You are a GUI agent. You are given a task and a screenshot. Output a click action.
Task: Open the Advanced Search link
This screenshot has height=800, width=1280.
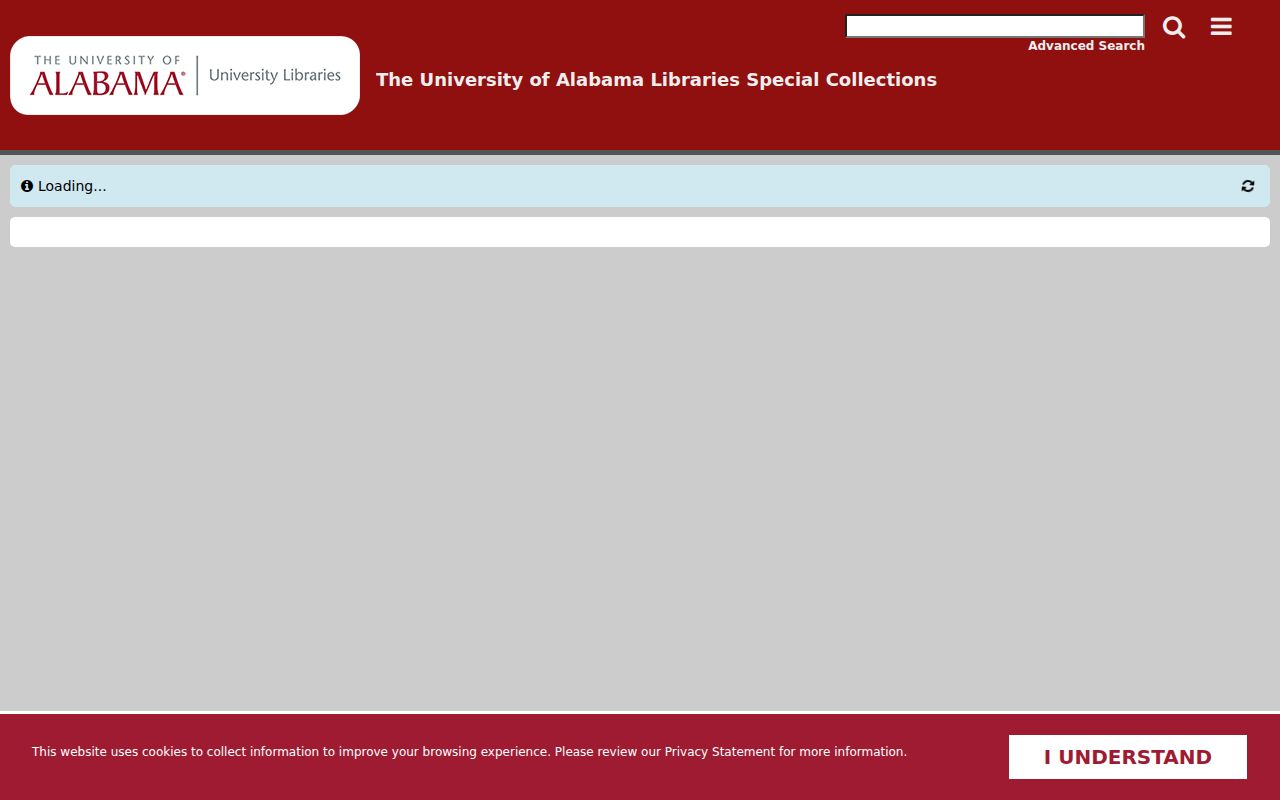[1086, 46]
